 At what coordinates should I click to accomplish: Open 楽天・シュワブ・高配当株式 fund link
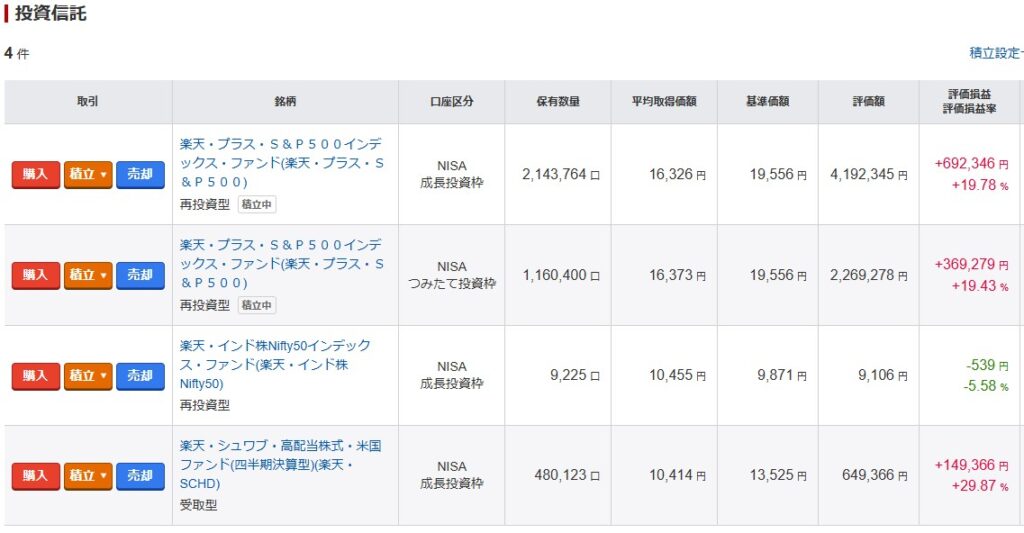pos(280,464)
